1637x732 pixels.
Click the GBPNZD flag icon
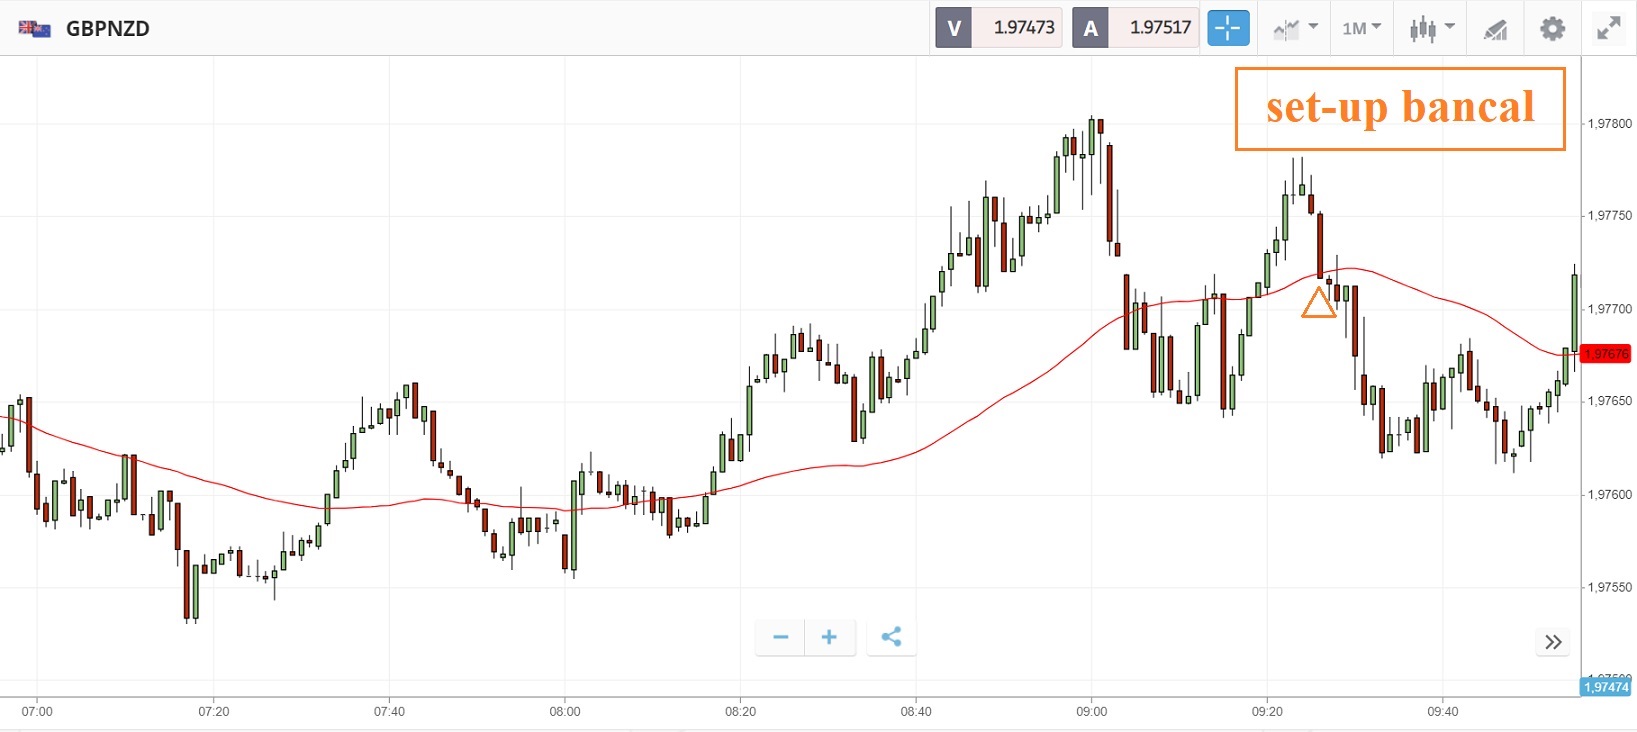coord(35,28)
